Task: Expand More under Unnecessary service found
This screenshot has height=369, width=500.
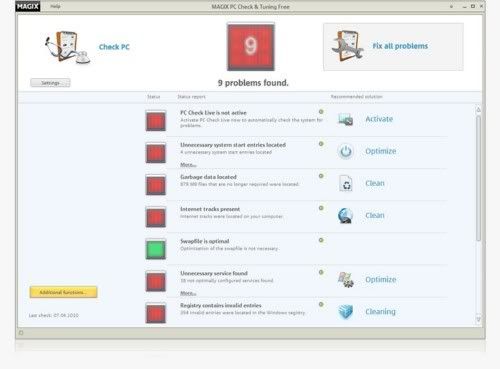Action: tap(188, 293)
